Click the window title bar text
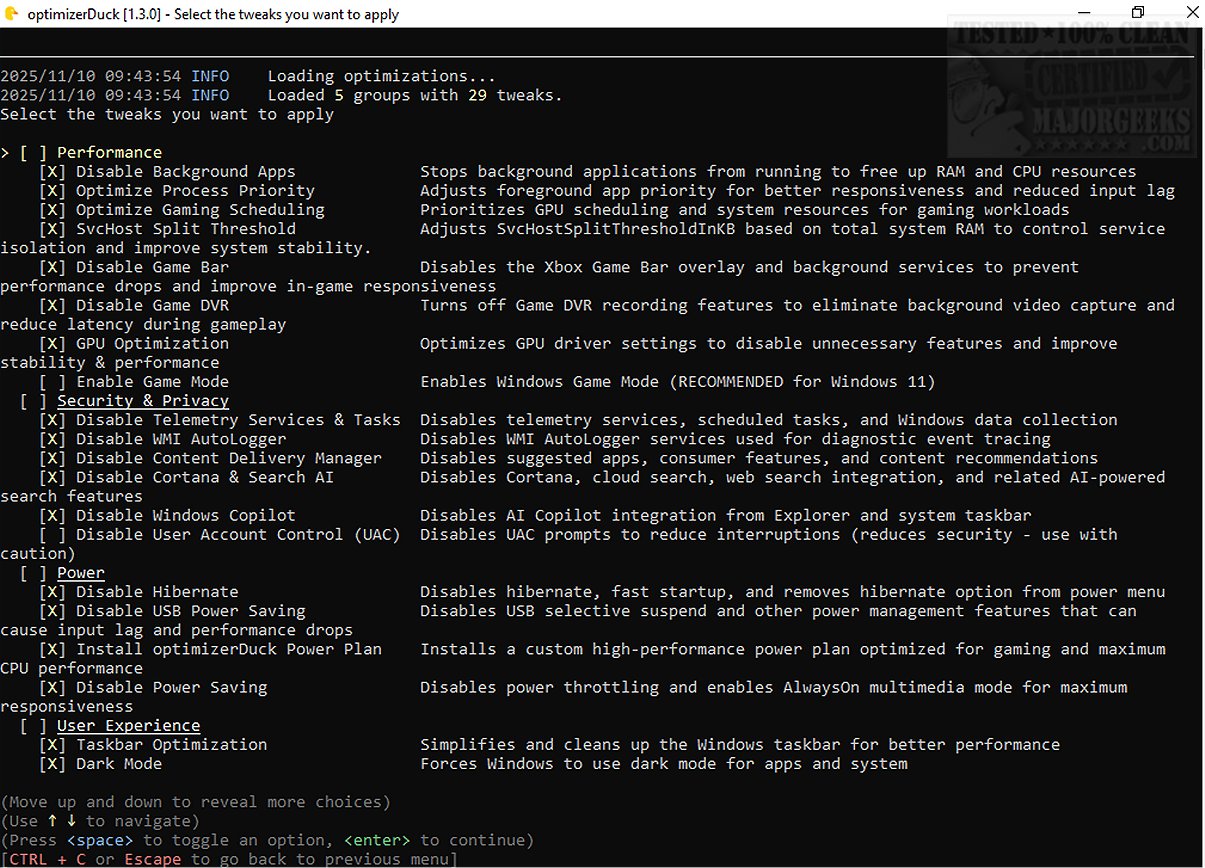 212,14
